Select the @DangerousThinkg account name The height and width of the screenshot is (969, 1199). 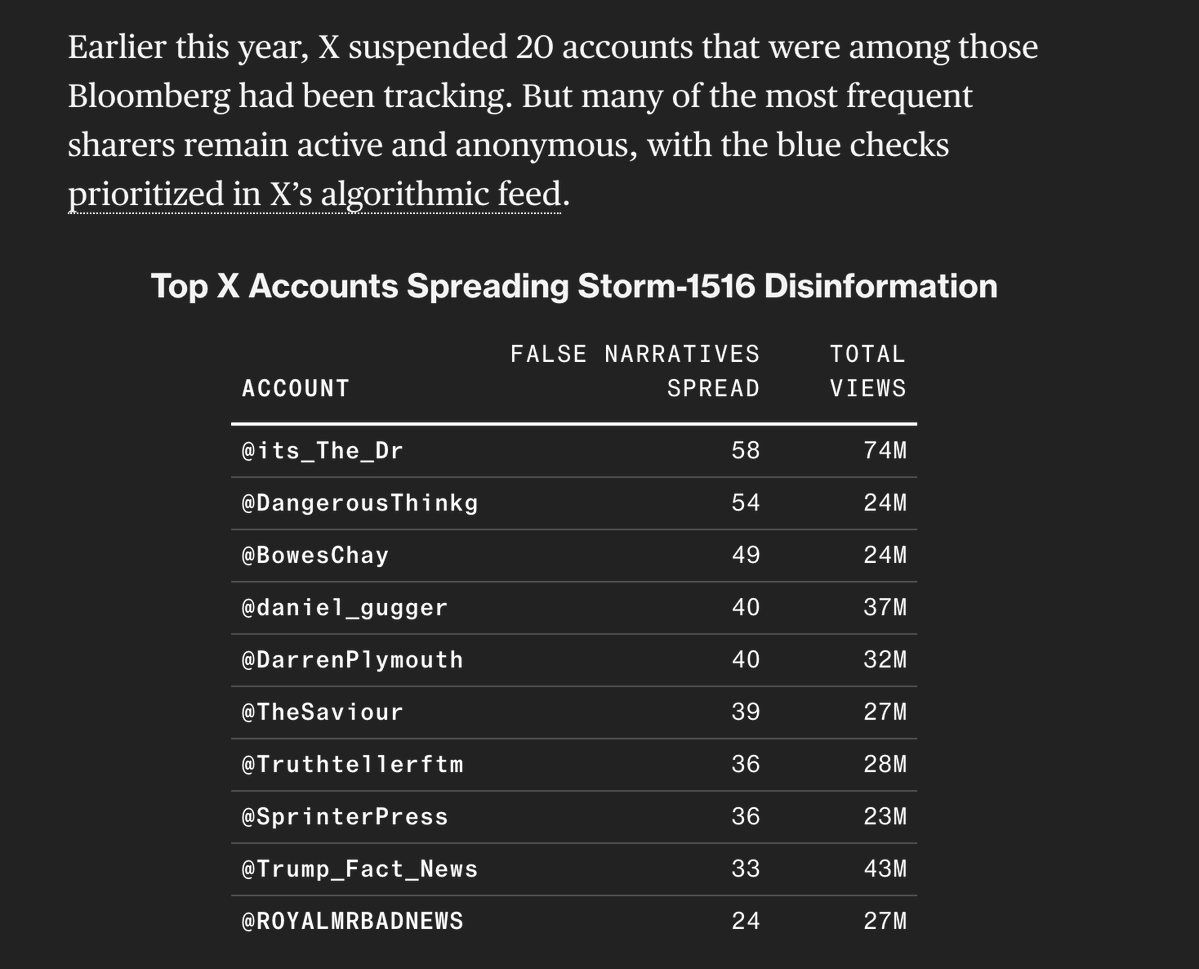point(360,503)
